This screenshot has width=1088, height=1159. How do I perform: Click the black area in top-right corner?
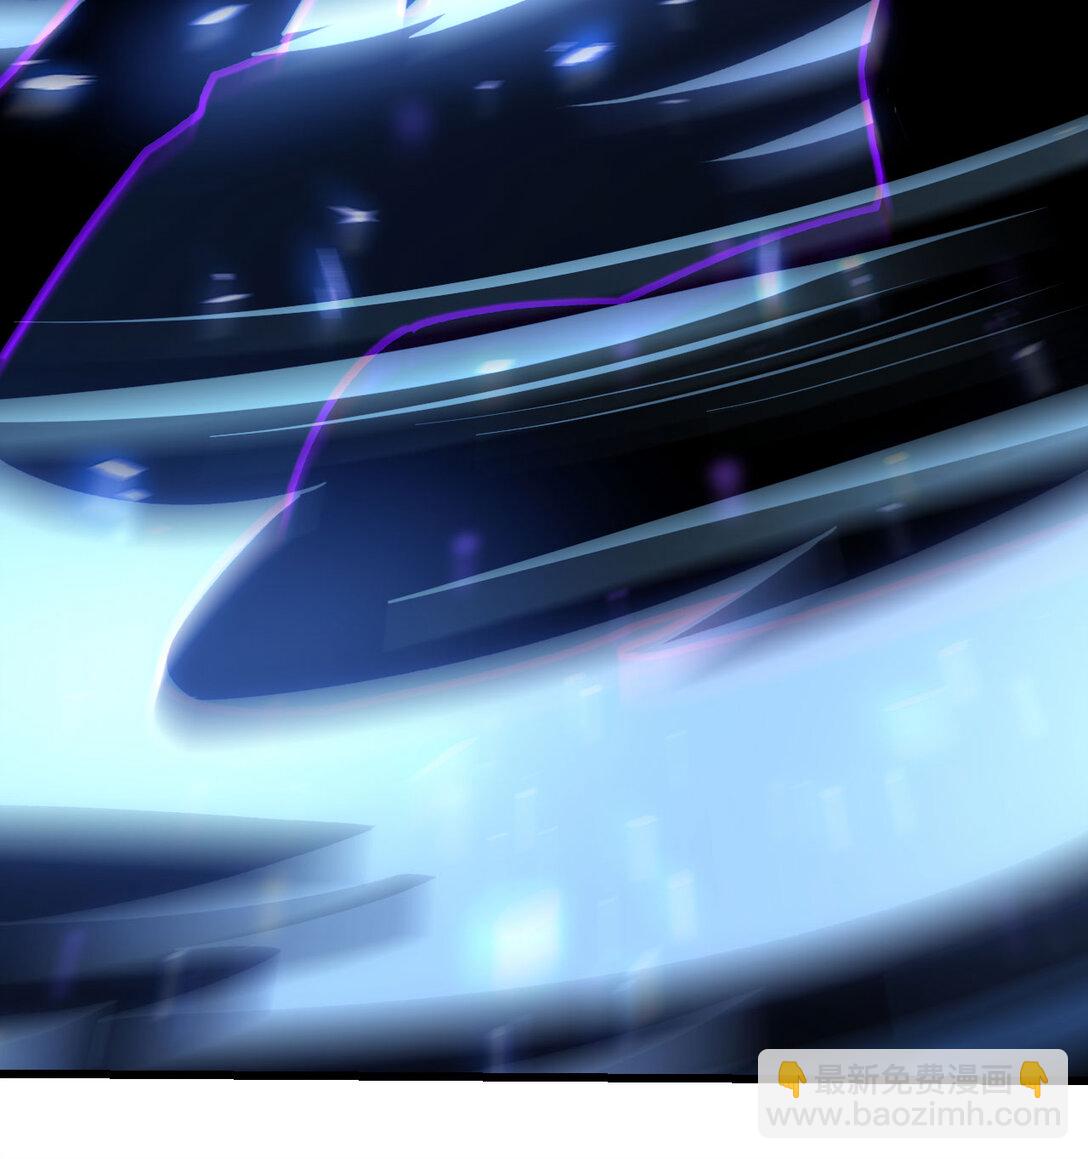(x=1000, y=60)
